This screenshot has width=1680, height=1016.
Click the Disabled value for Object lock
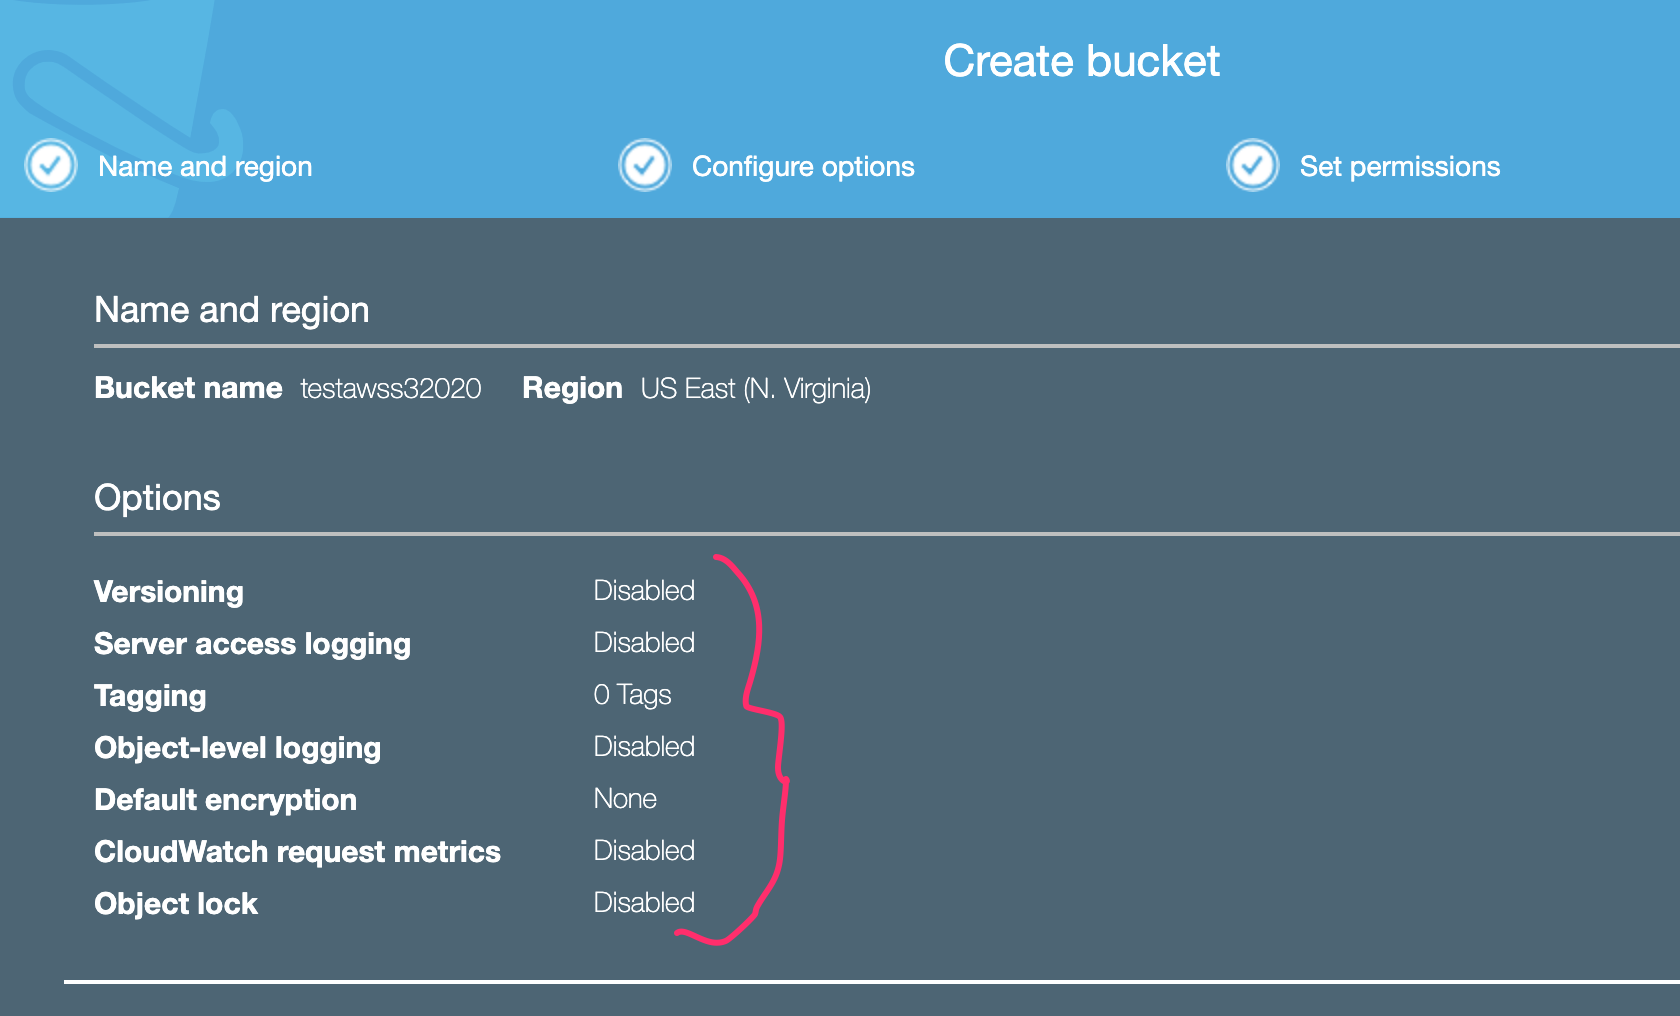[644, 903]
